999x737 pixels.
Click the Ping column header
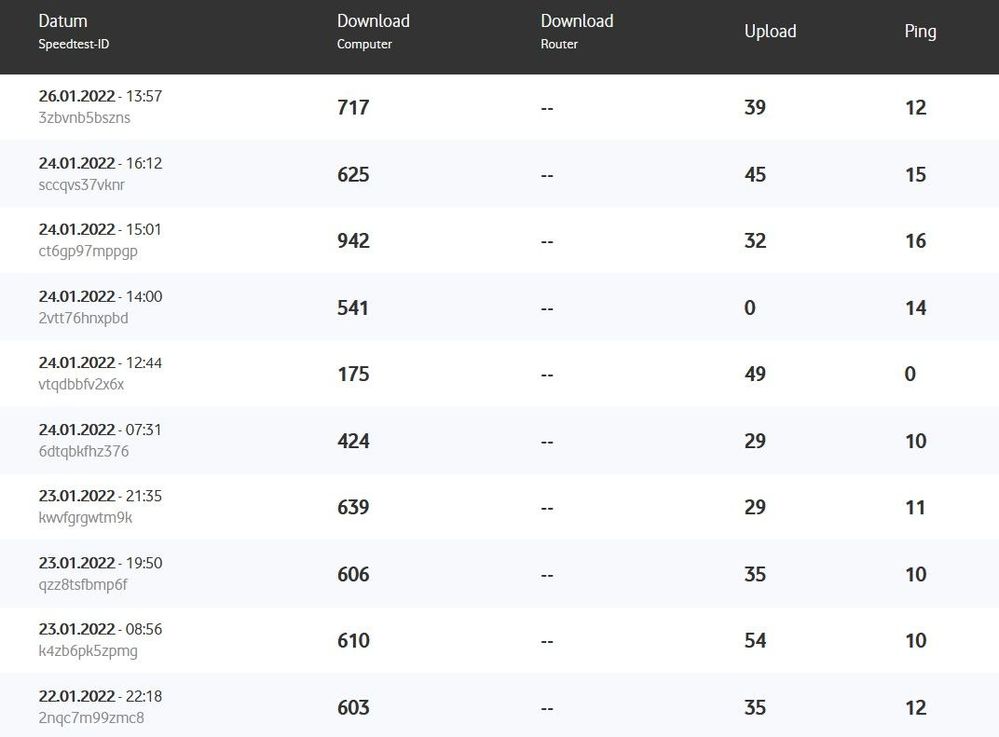[x=920, y=31]
